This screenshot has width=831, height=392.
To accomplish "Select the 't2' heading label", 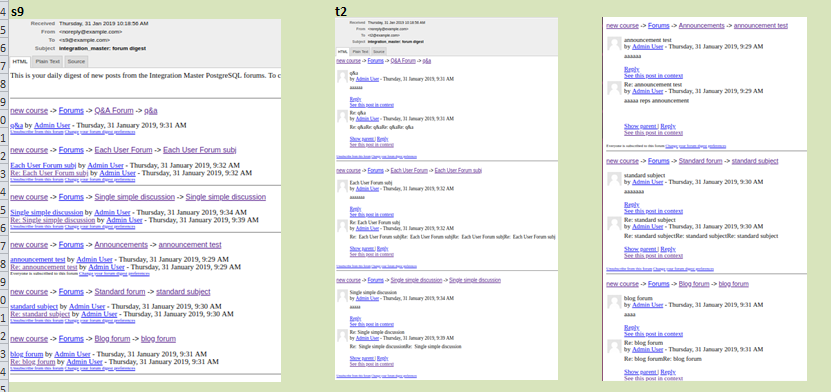I will point(341,11).
